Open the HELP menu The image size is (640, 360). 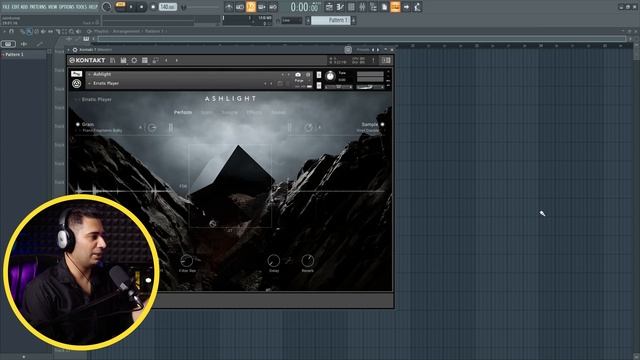pos(93,7)
